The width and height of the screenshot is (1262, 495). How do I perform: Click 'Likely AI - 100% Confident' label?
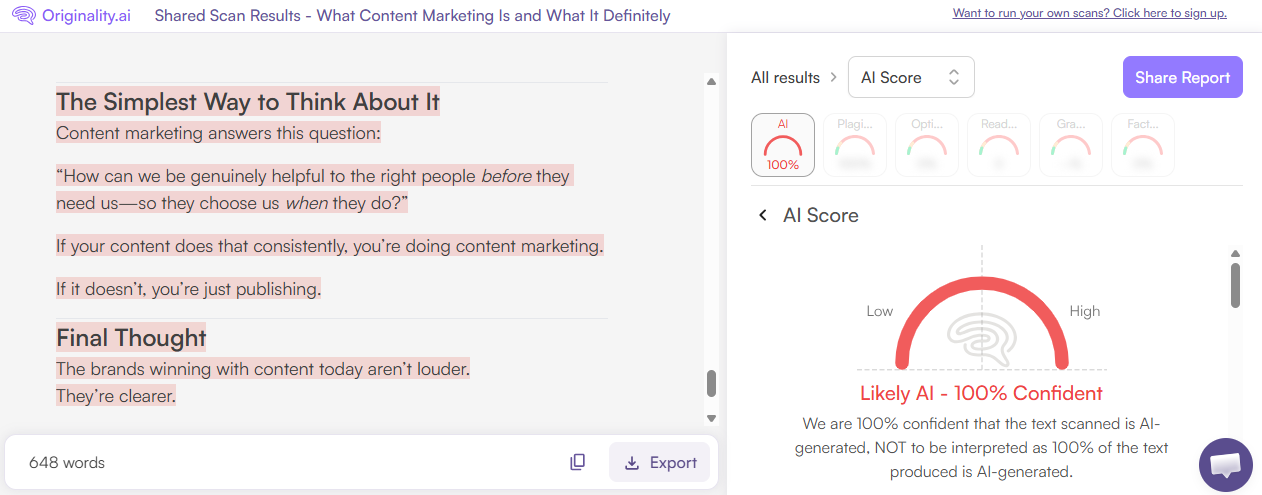[981, 393]
